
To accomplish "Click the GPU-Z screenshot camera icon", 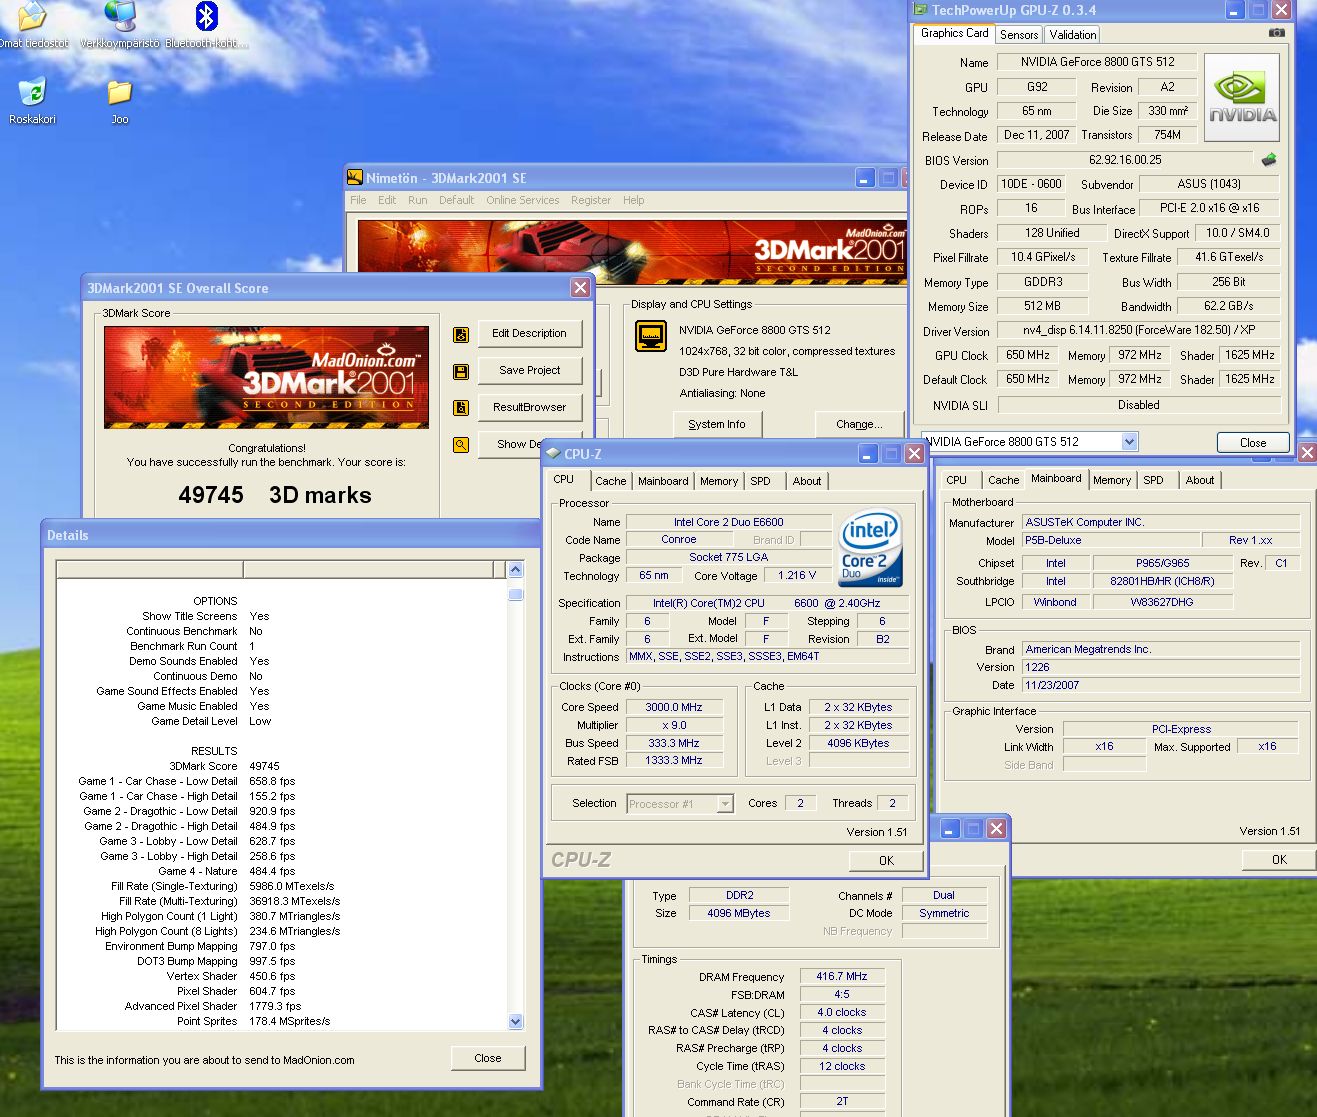I will click(x=1277, y=33).
